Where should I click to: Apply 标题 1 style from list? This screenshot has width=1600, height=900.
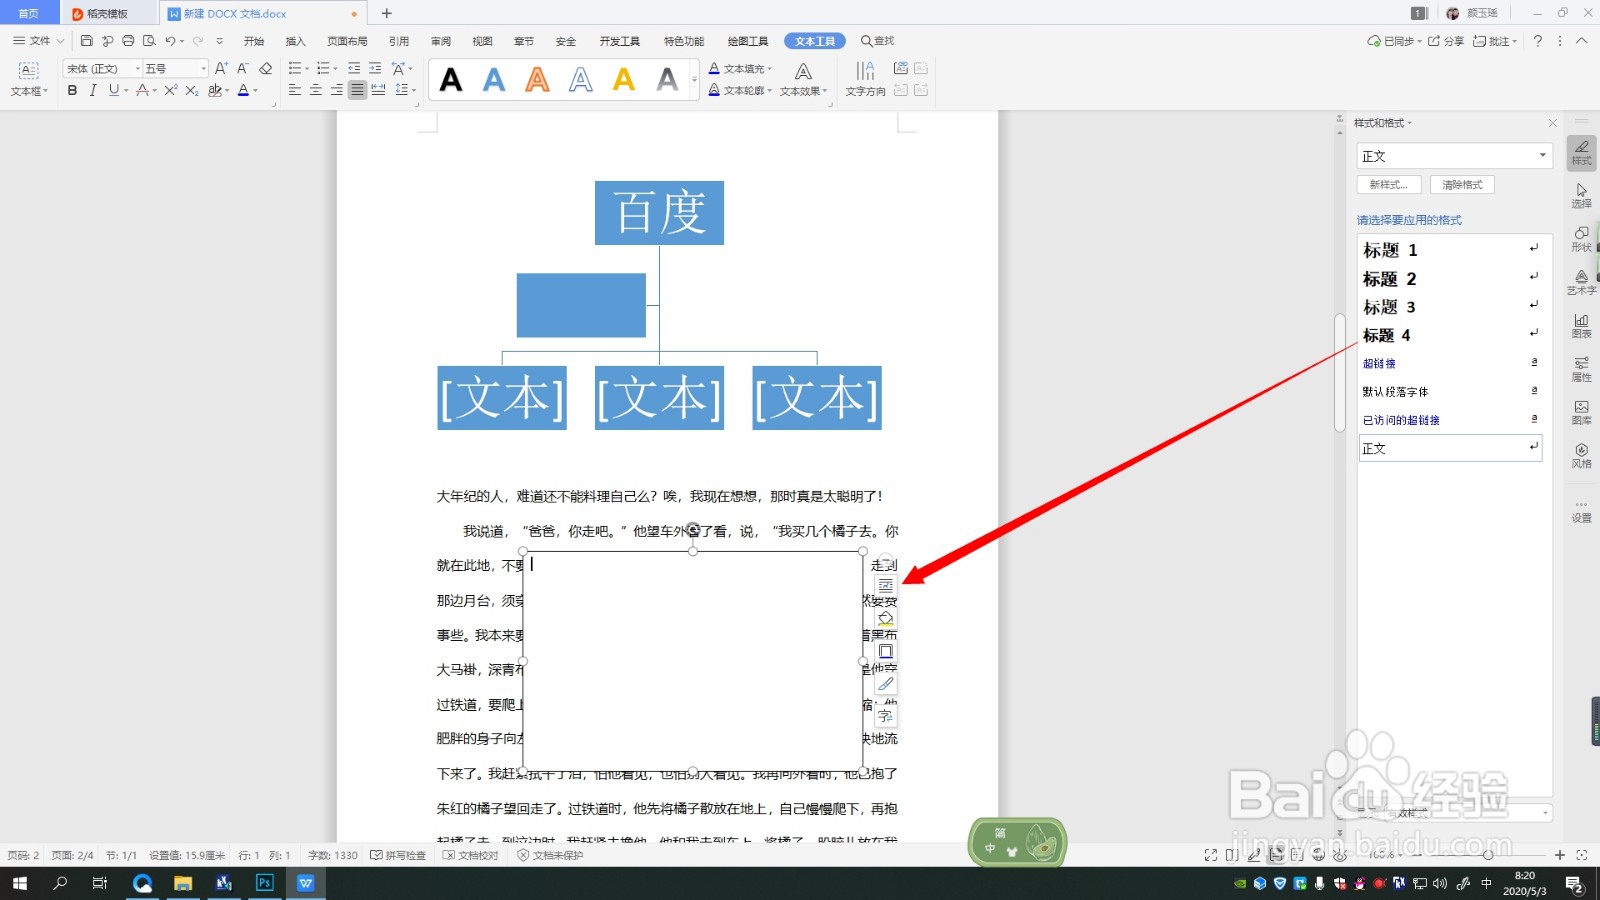[1450, 249]
